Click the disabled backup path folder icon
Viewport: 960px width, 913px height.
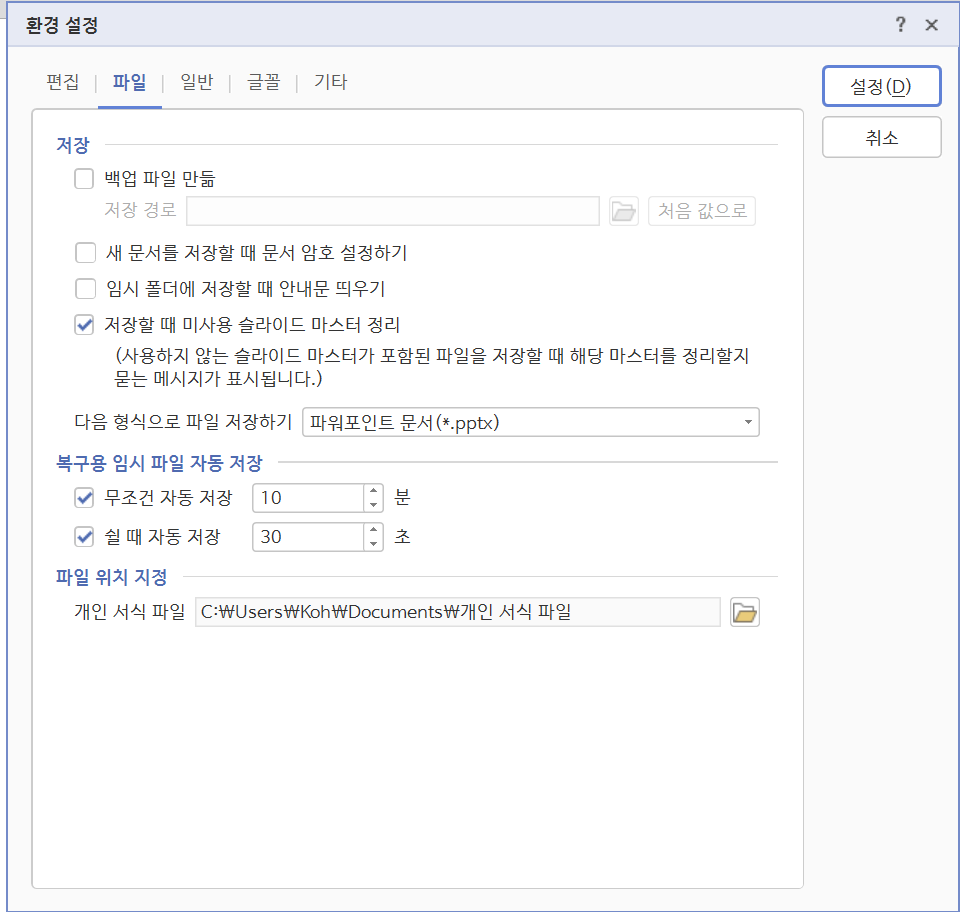[x=624, y=211]
